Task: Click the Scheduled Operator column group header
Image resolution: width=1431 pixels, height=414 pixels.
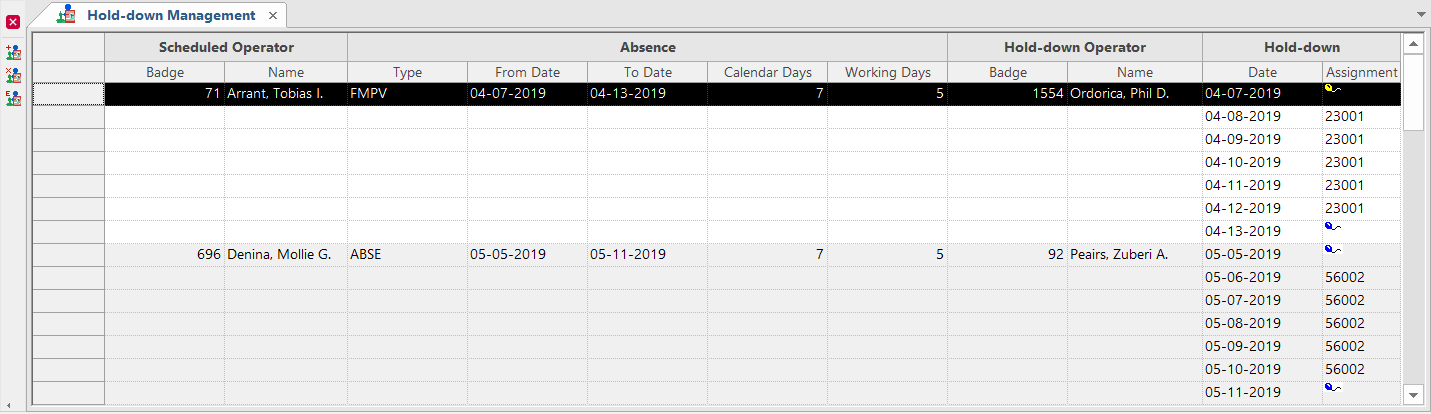Action: [226, 47]
